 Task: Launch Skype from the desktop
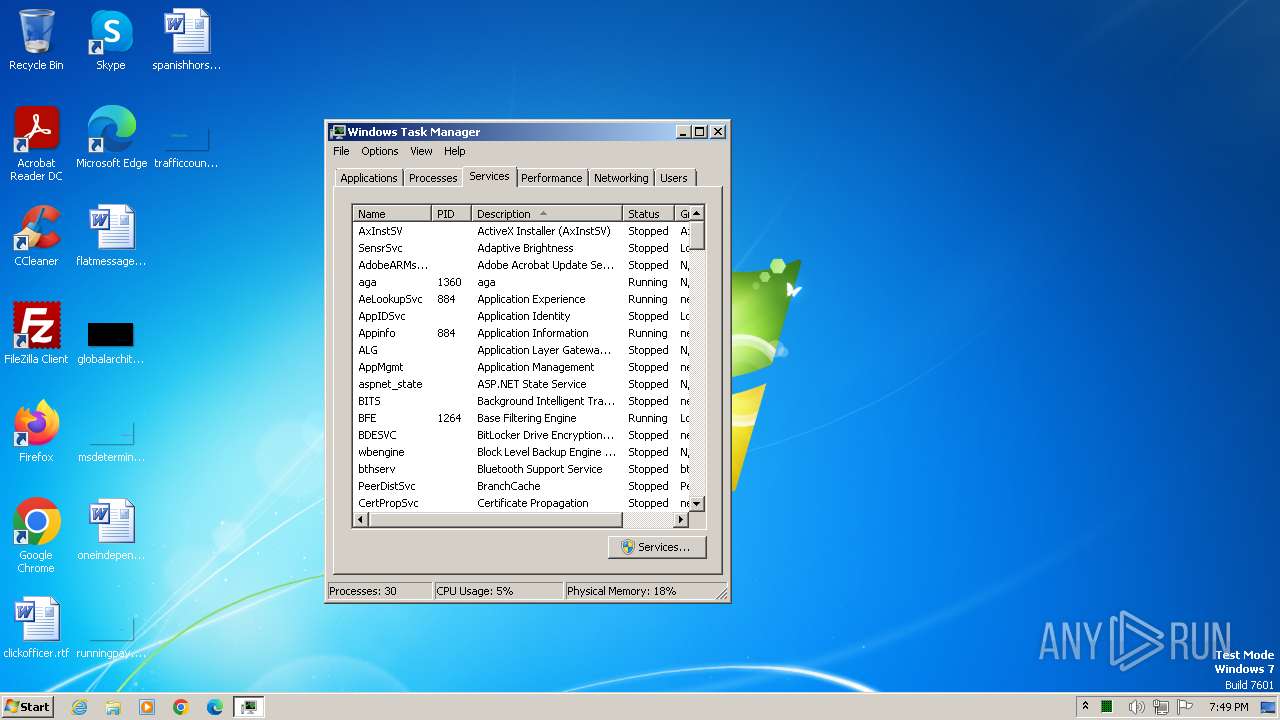point(110,40)
